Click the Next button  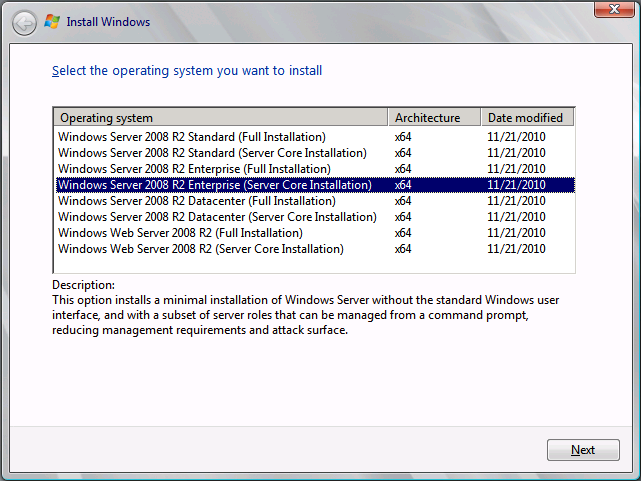(583, 450)
